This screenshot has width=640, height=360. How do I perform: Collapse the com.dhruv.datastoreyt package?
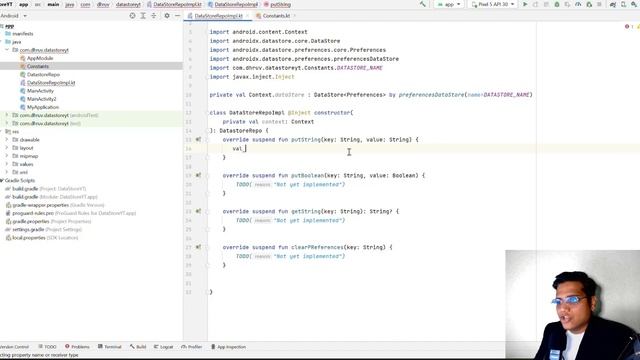(7, 50)
